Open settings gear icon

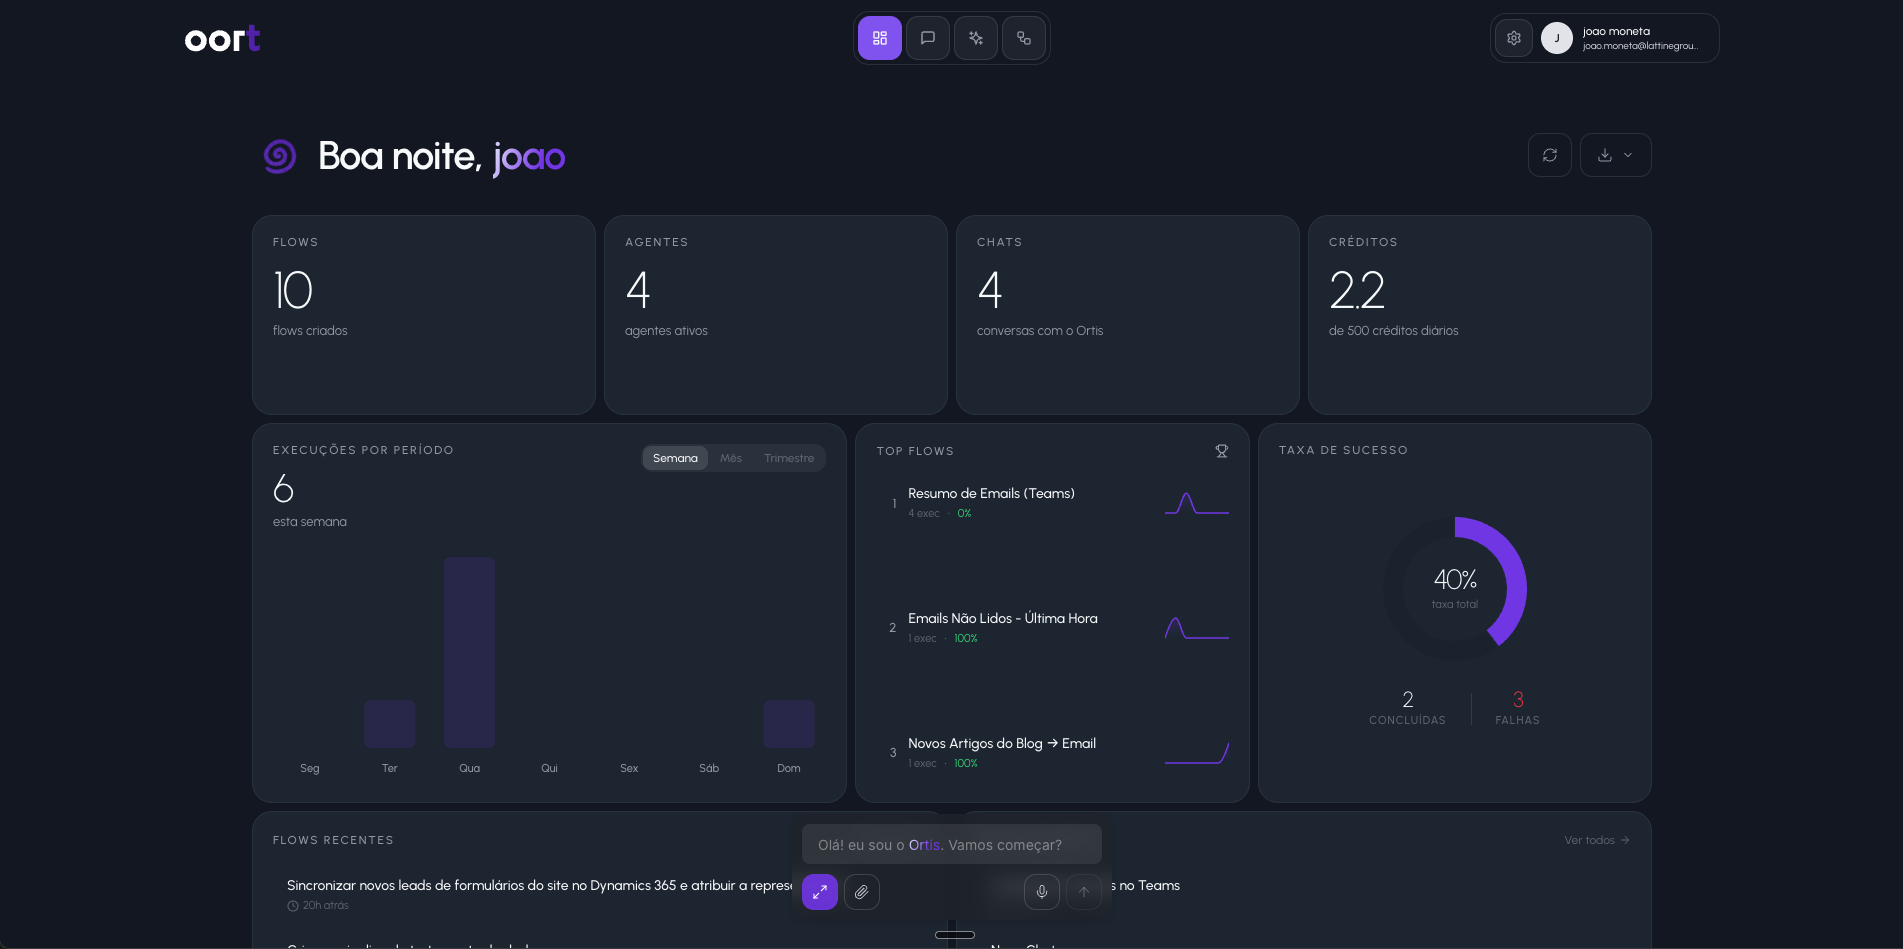[x=1513, y=38]
